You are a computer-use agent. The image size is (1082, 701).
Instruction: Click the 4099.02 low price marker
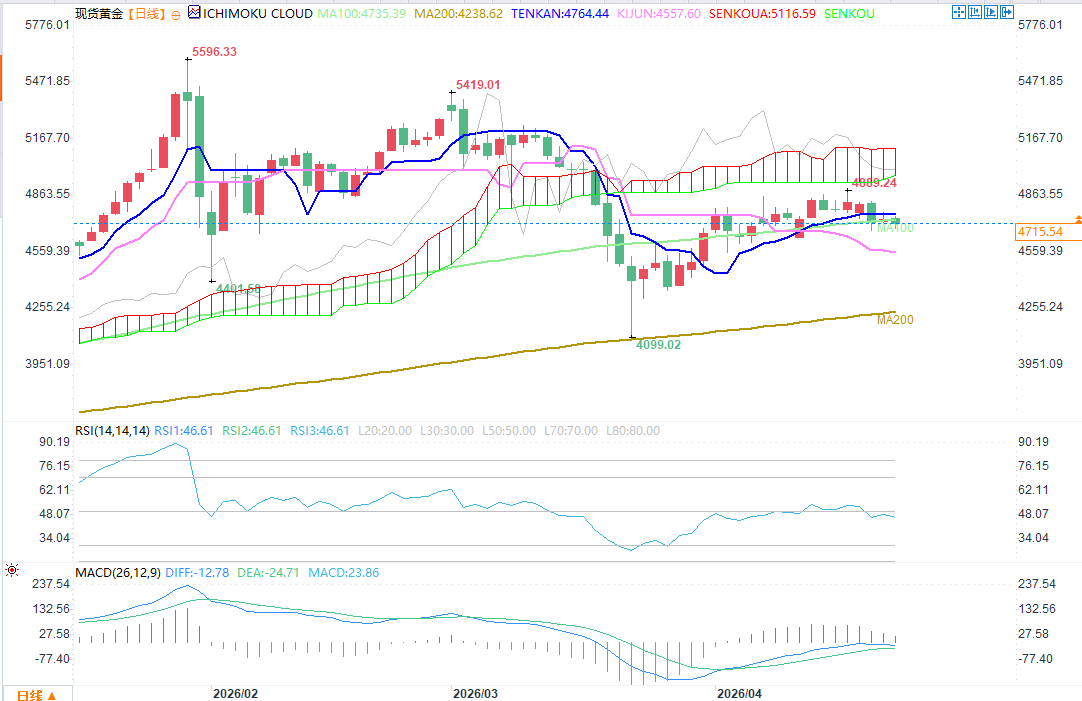click(658, 344)
